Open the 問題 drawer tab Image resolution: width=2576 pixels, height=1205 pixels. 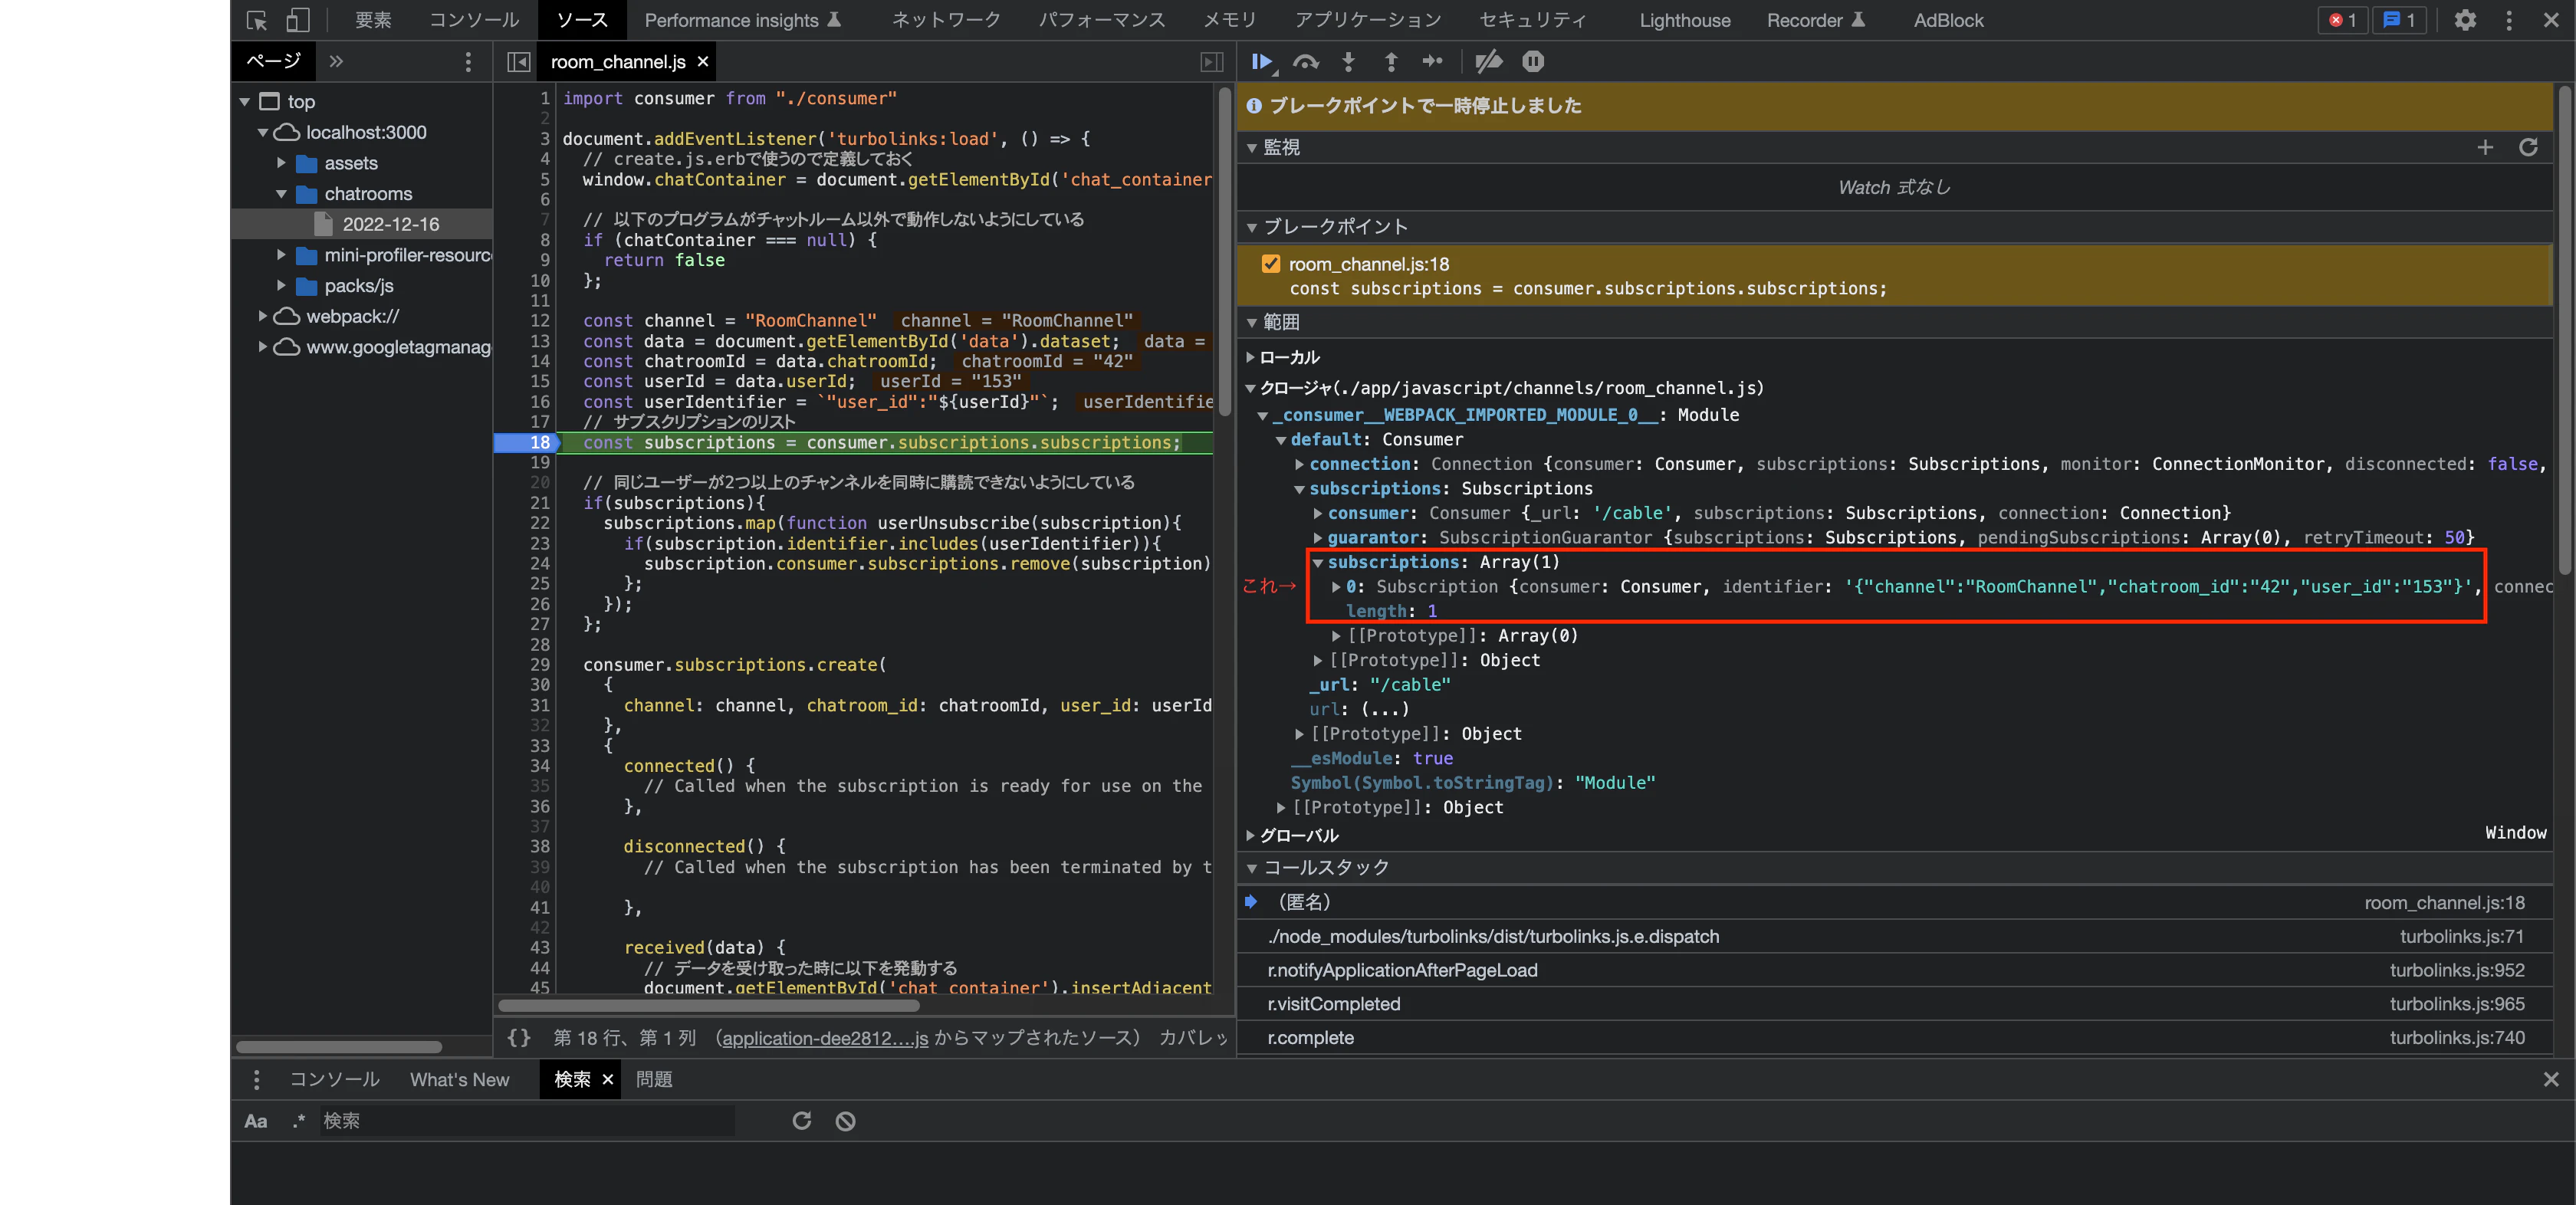[x=654, y=1080]
